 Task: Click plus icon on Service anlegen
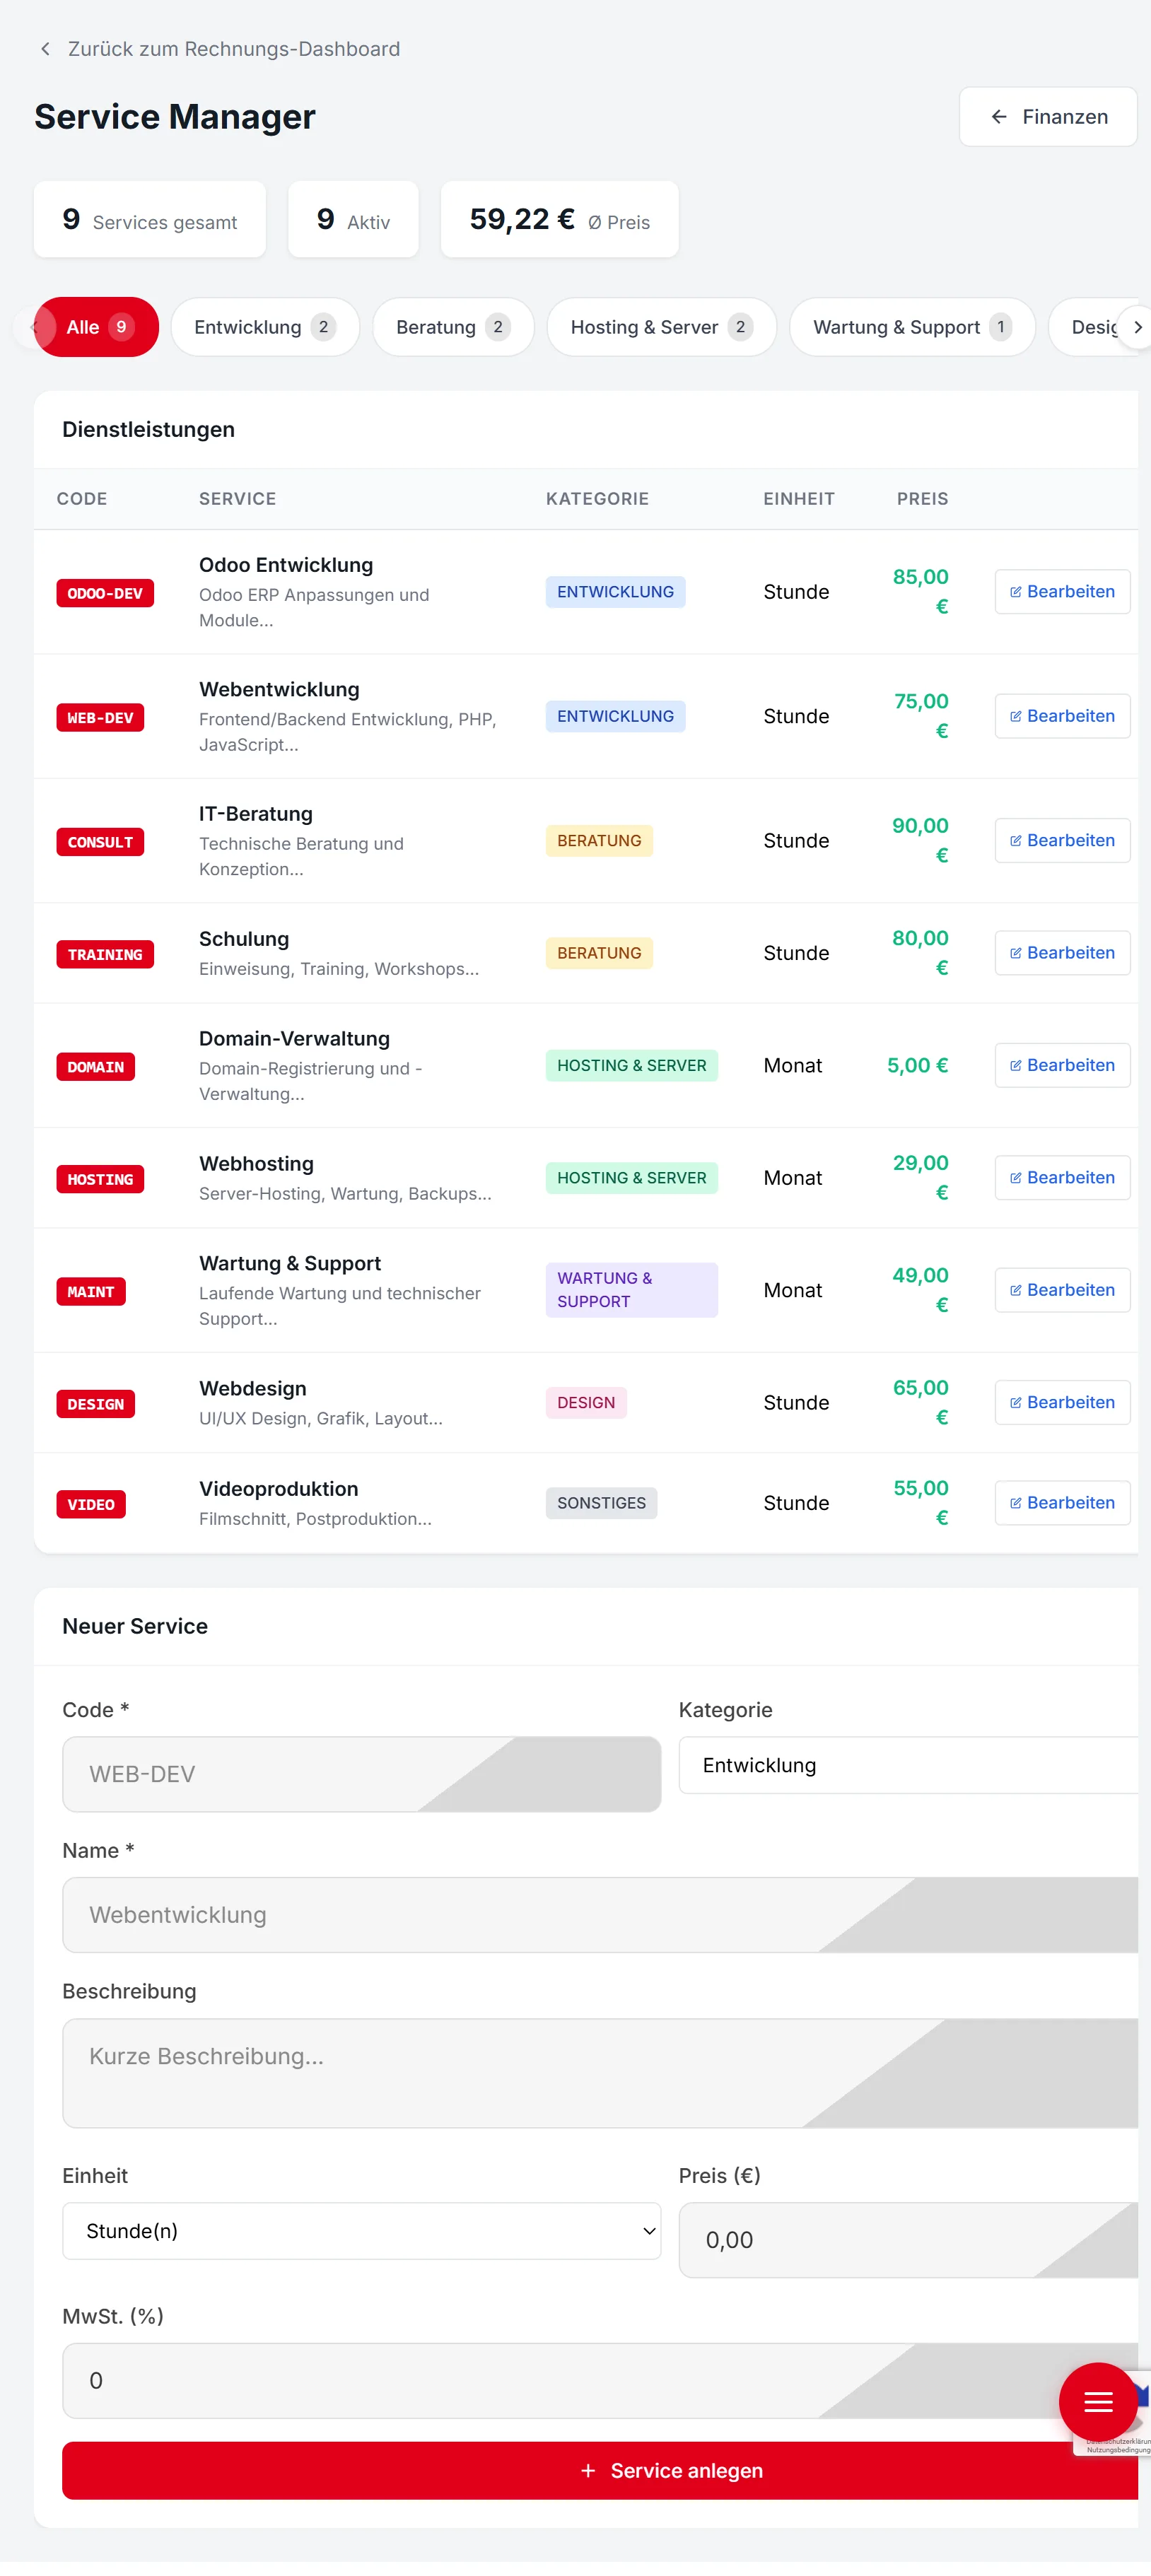(588, 2471)
